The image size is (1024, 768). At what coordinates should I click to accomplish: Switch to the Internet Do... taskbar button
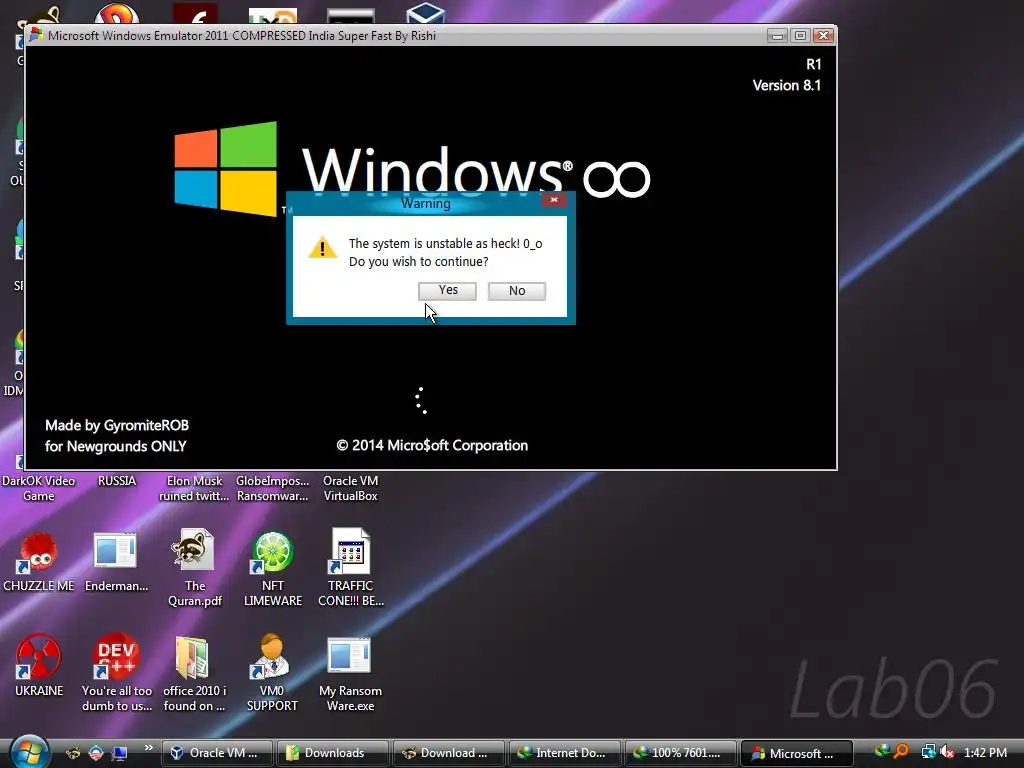564,753
